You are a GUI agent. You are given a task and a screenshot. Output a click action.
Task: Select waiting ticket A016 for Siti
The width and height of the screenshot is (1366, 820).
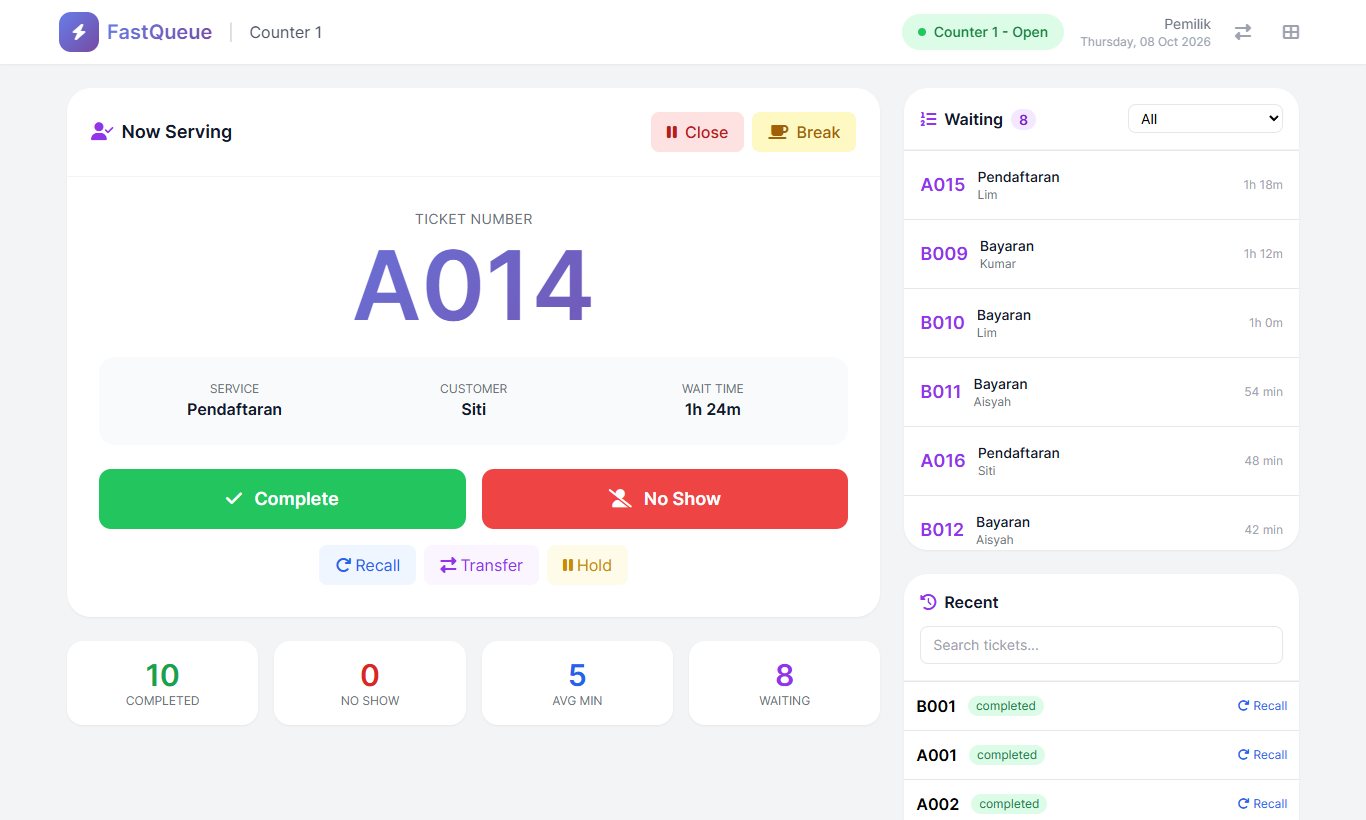pyautogui.click(x=1101, y=461)
